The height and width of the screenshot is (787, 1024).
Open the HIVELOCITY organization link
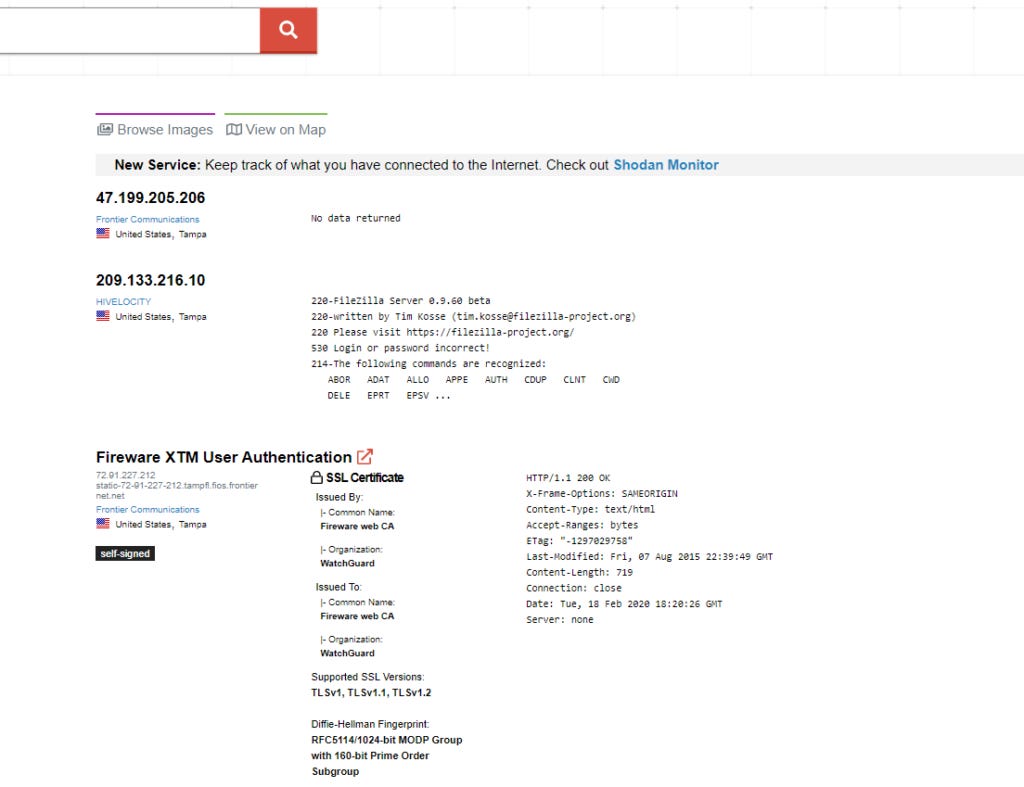123,302
